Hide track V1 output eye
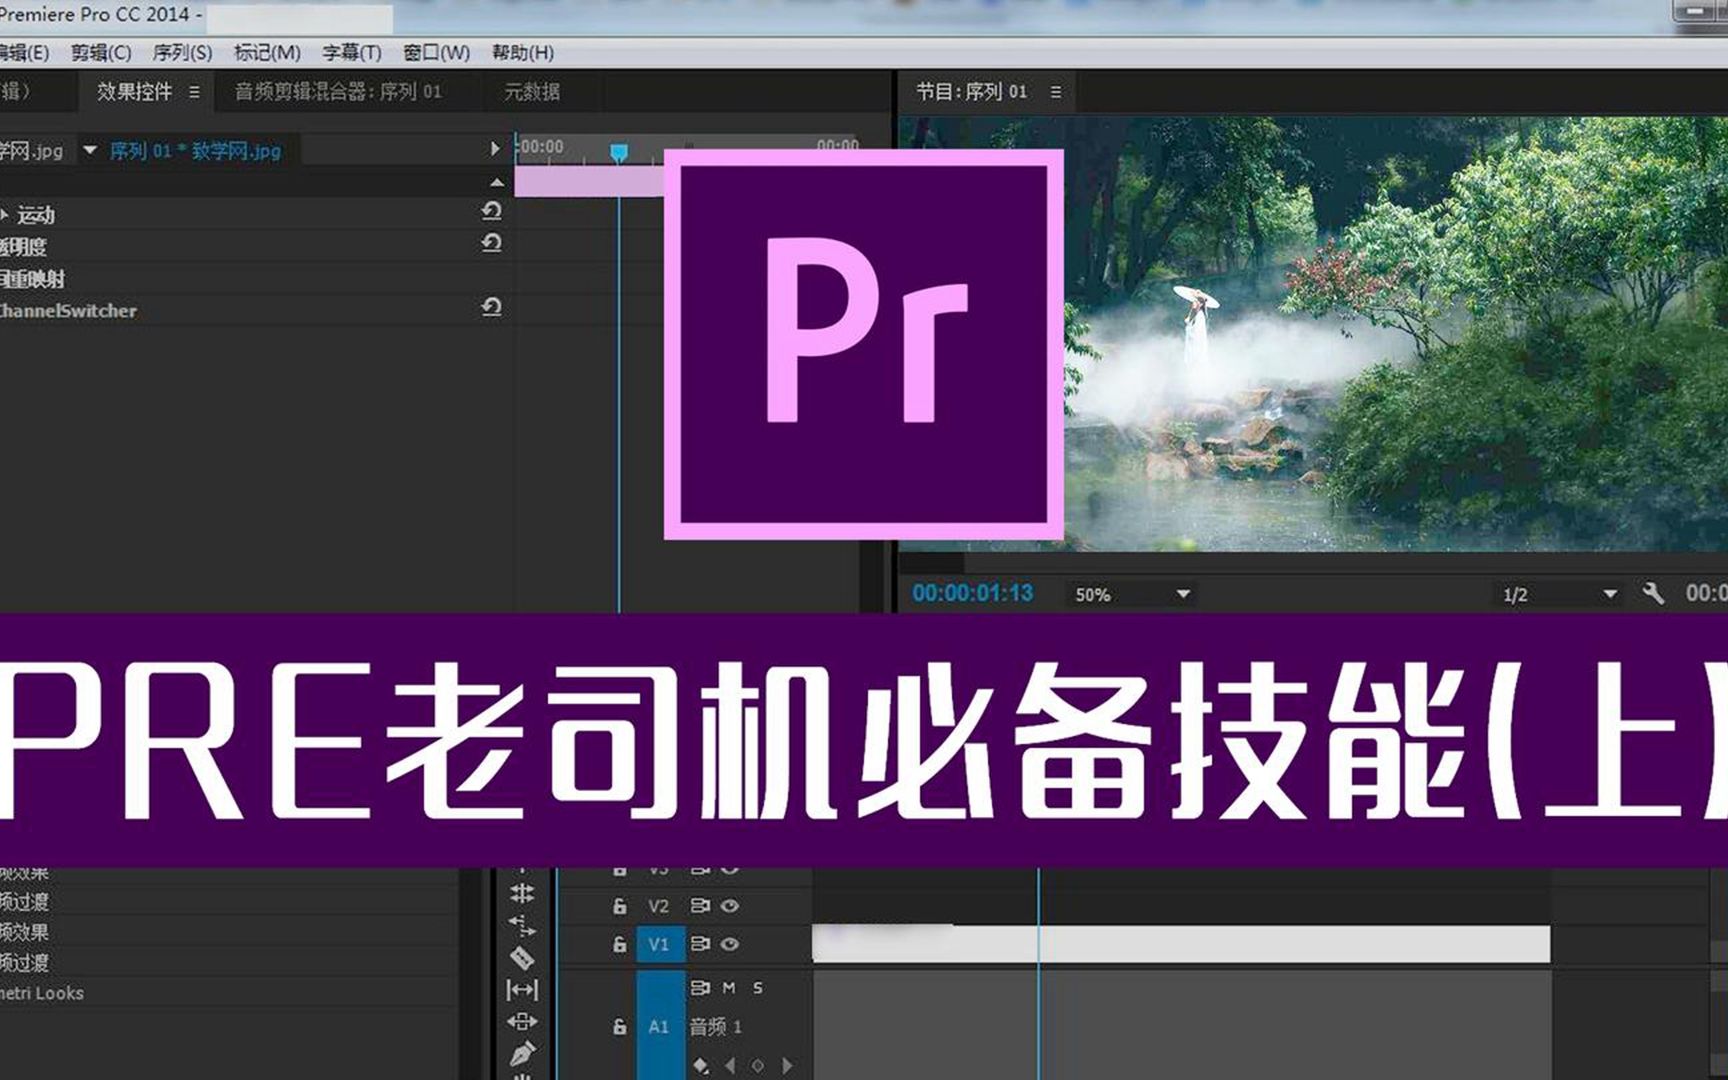1728x1080 pixels. coord(730,944)
